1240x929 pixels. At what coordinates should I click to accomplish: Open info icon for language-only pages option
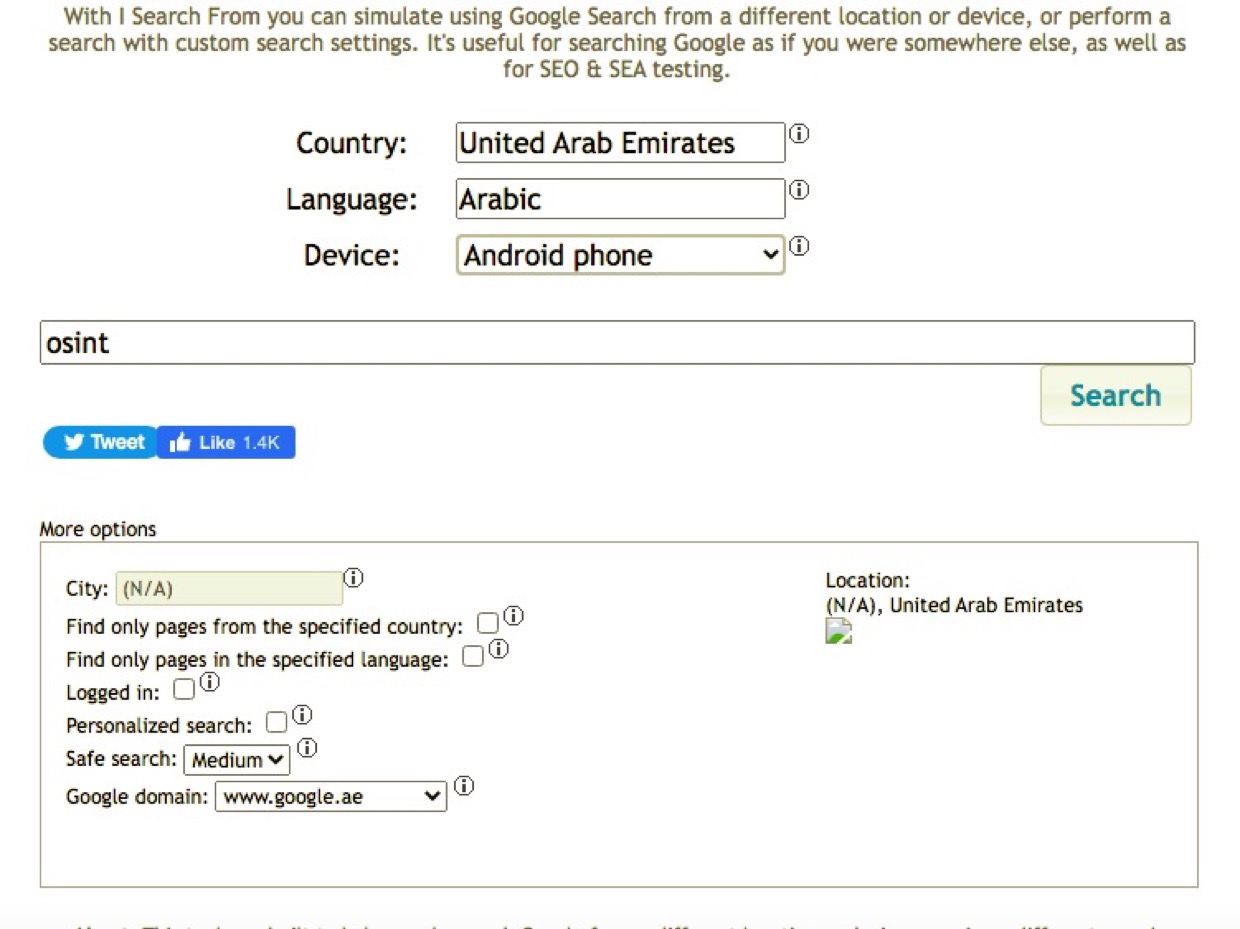point(498,649)
